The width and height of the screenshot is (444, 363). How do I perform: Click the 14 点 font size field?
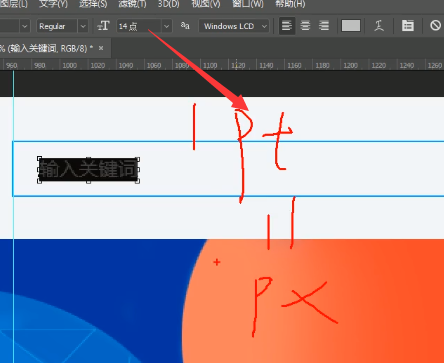point(139,26)
